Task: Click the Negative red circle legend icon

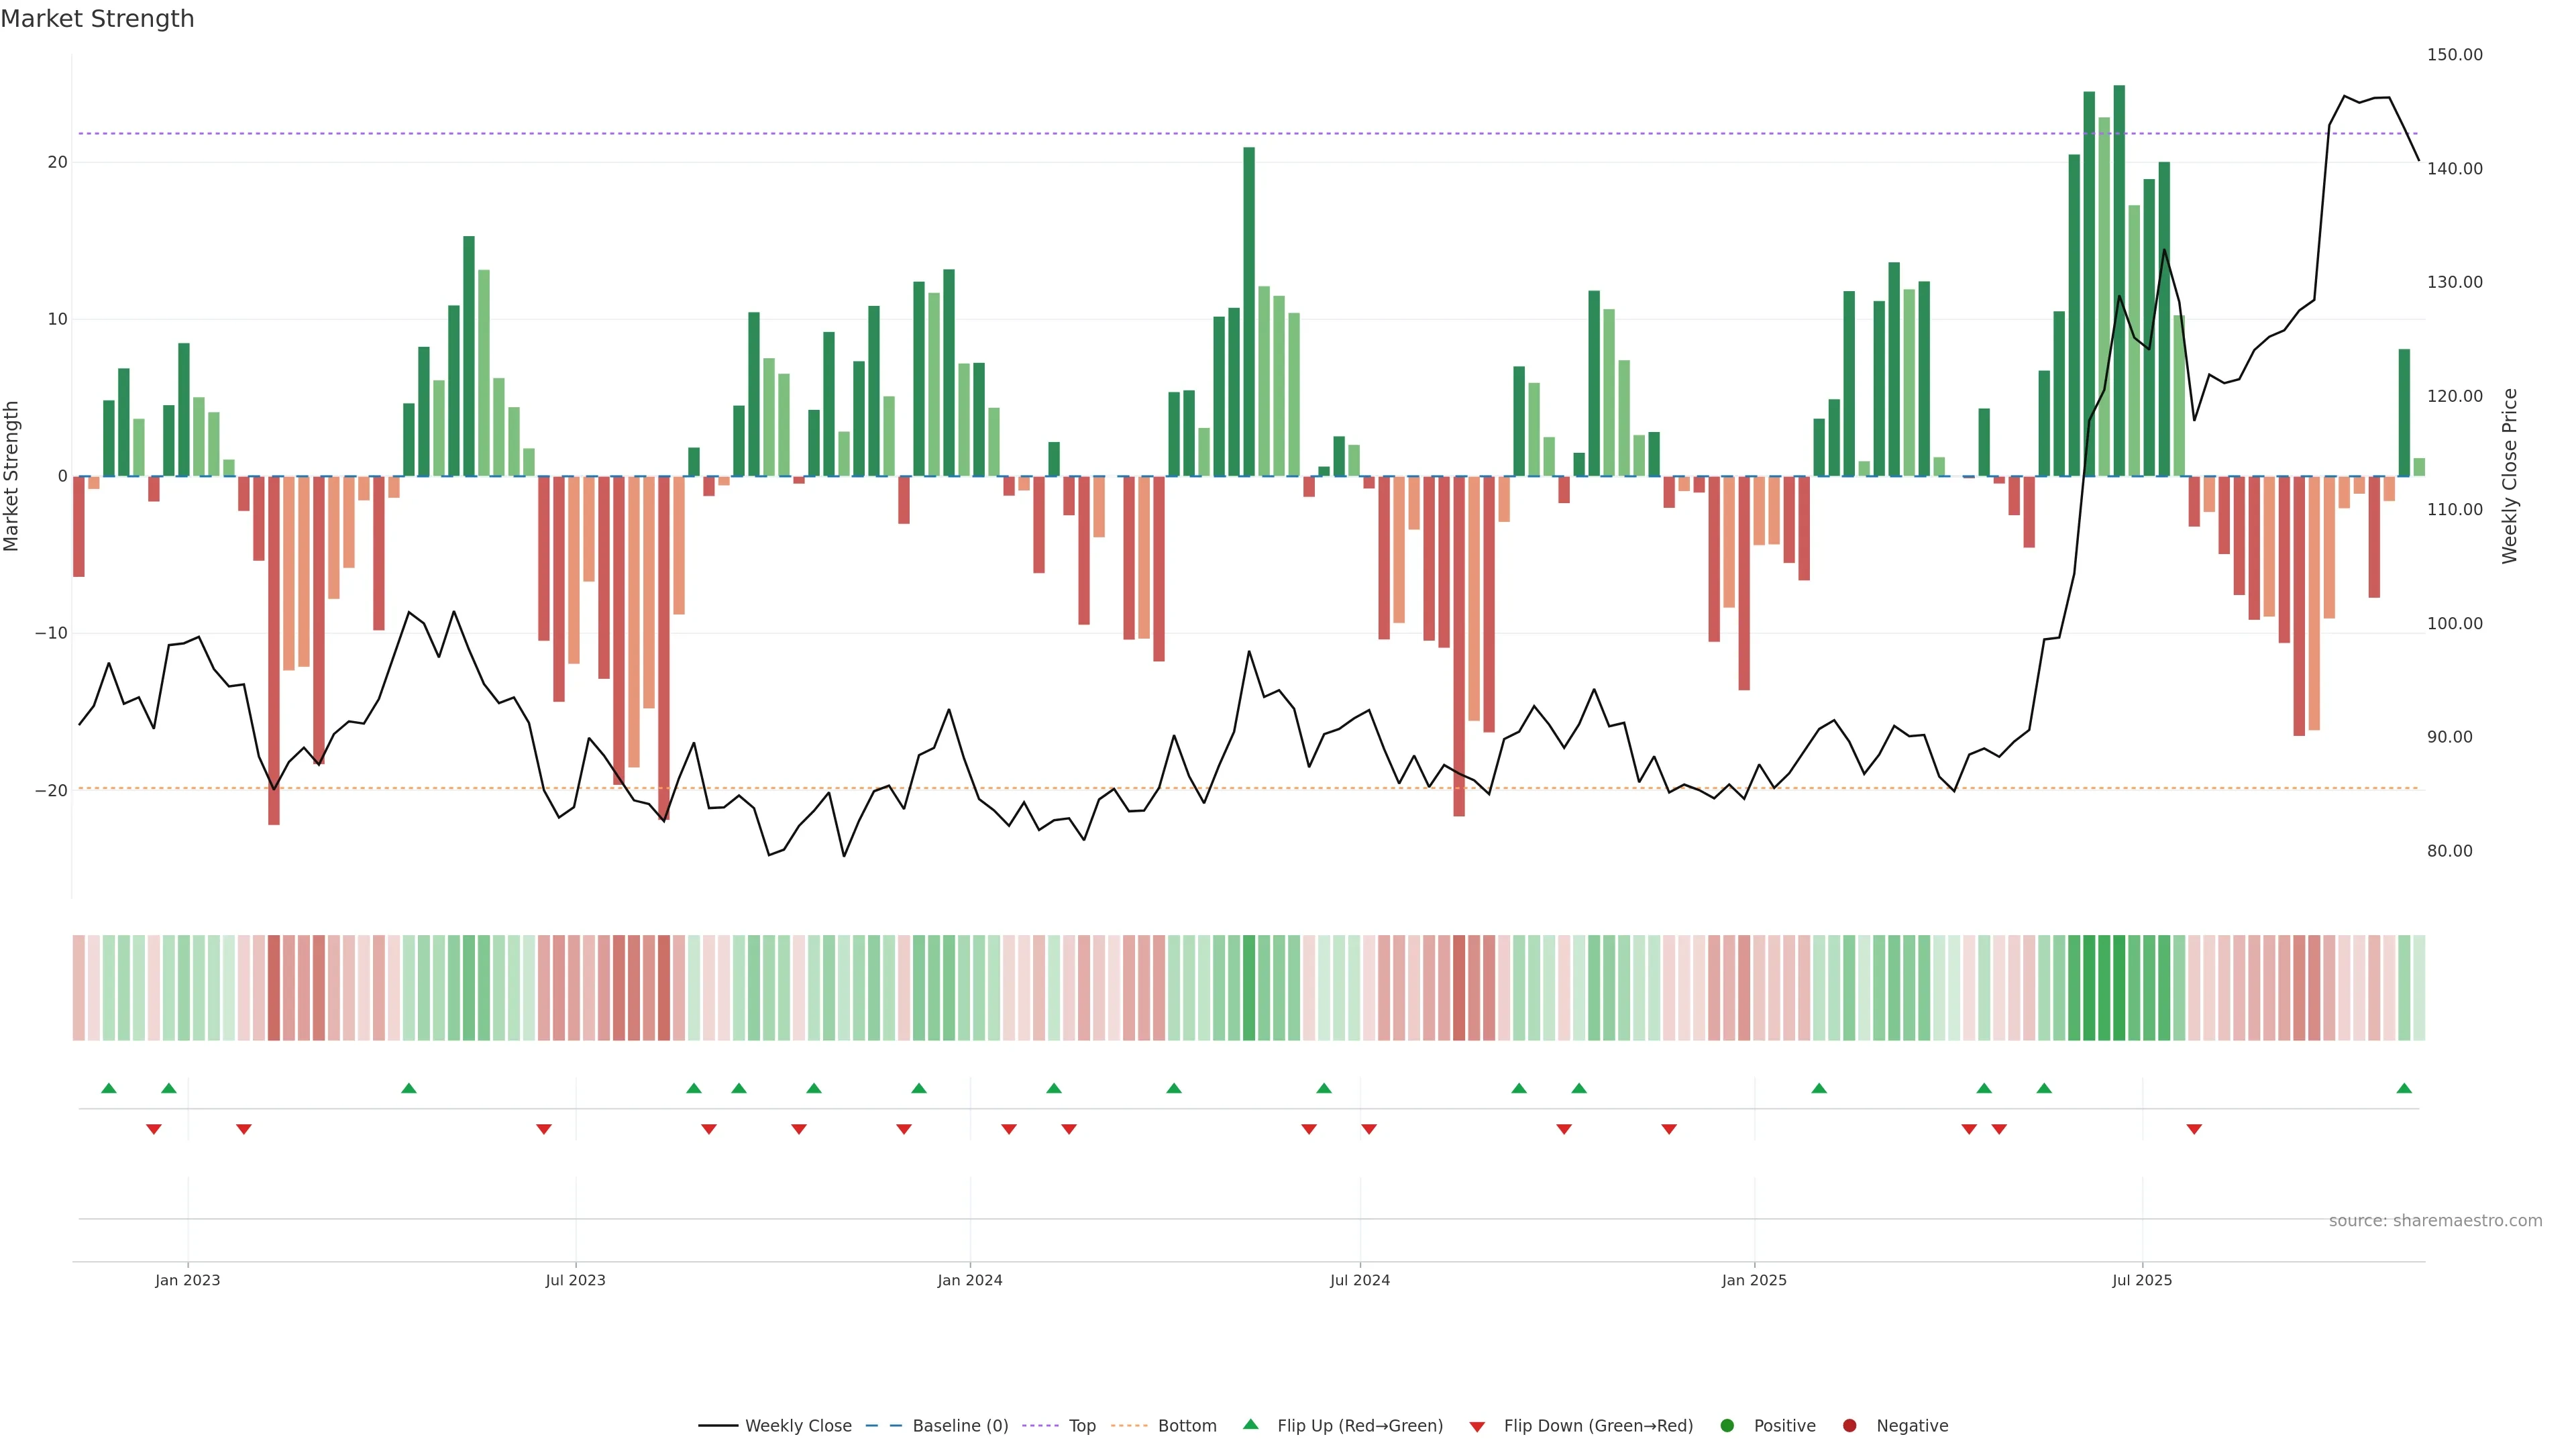Action: pos(1849,1426)
